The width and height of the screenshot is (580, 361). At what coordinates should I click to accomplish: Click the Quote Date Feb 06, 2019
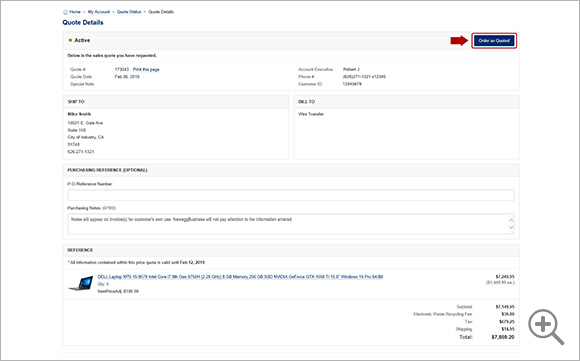(x=127, y=77)
